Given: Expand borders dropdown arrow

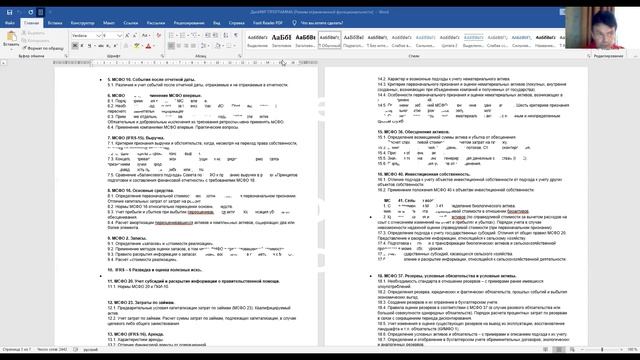Looking at the screenshot, I should pos(234,46).
